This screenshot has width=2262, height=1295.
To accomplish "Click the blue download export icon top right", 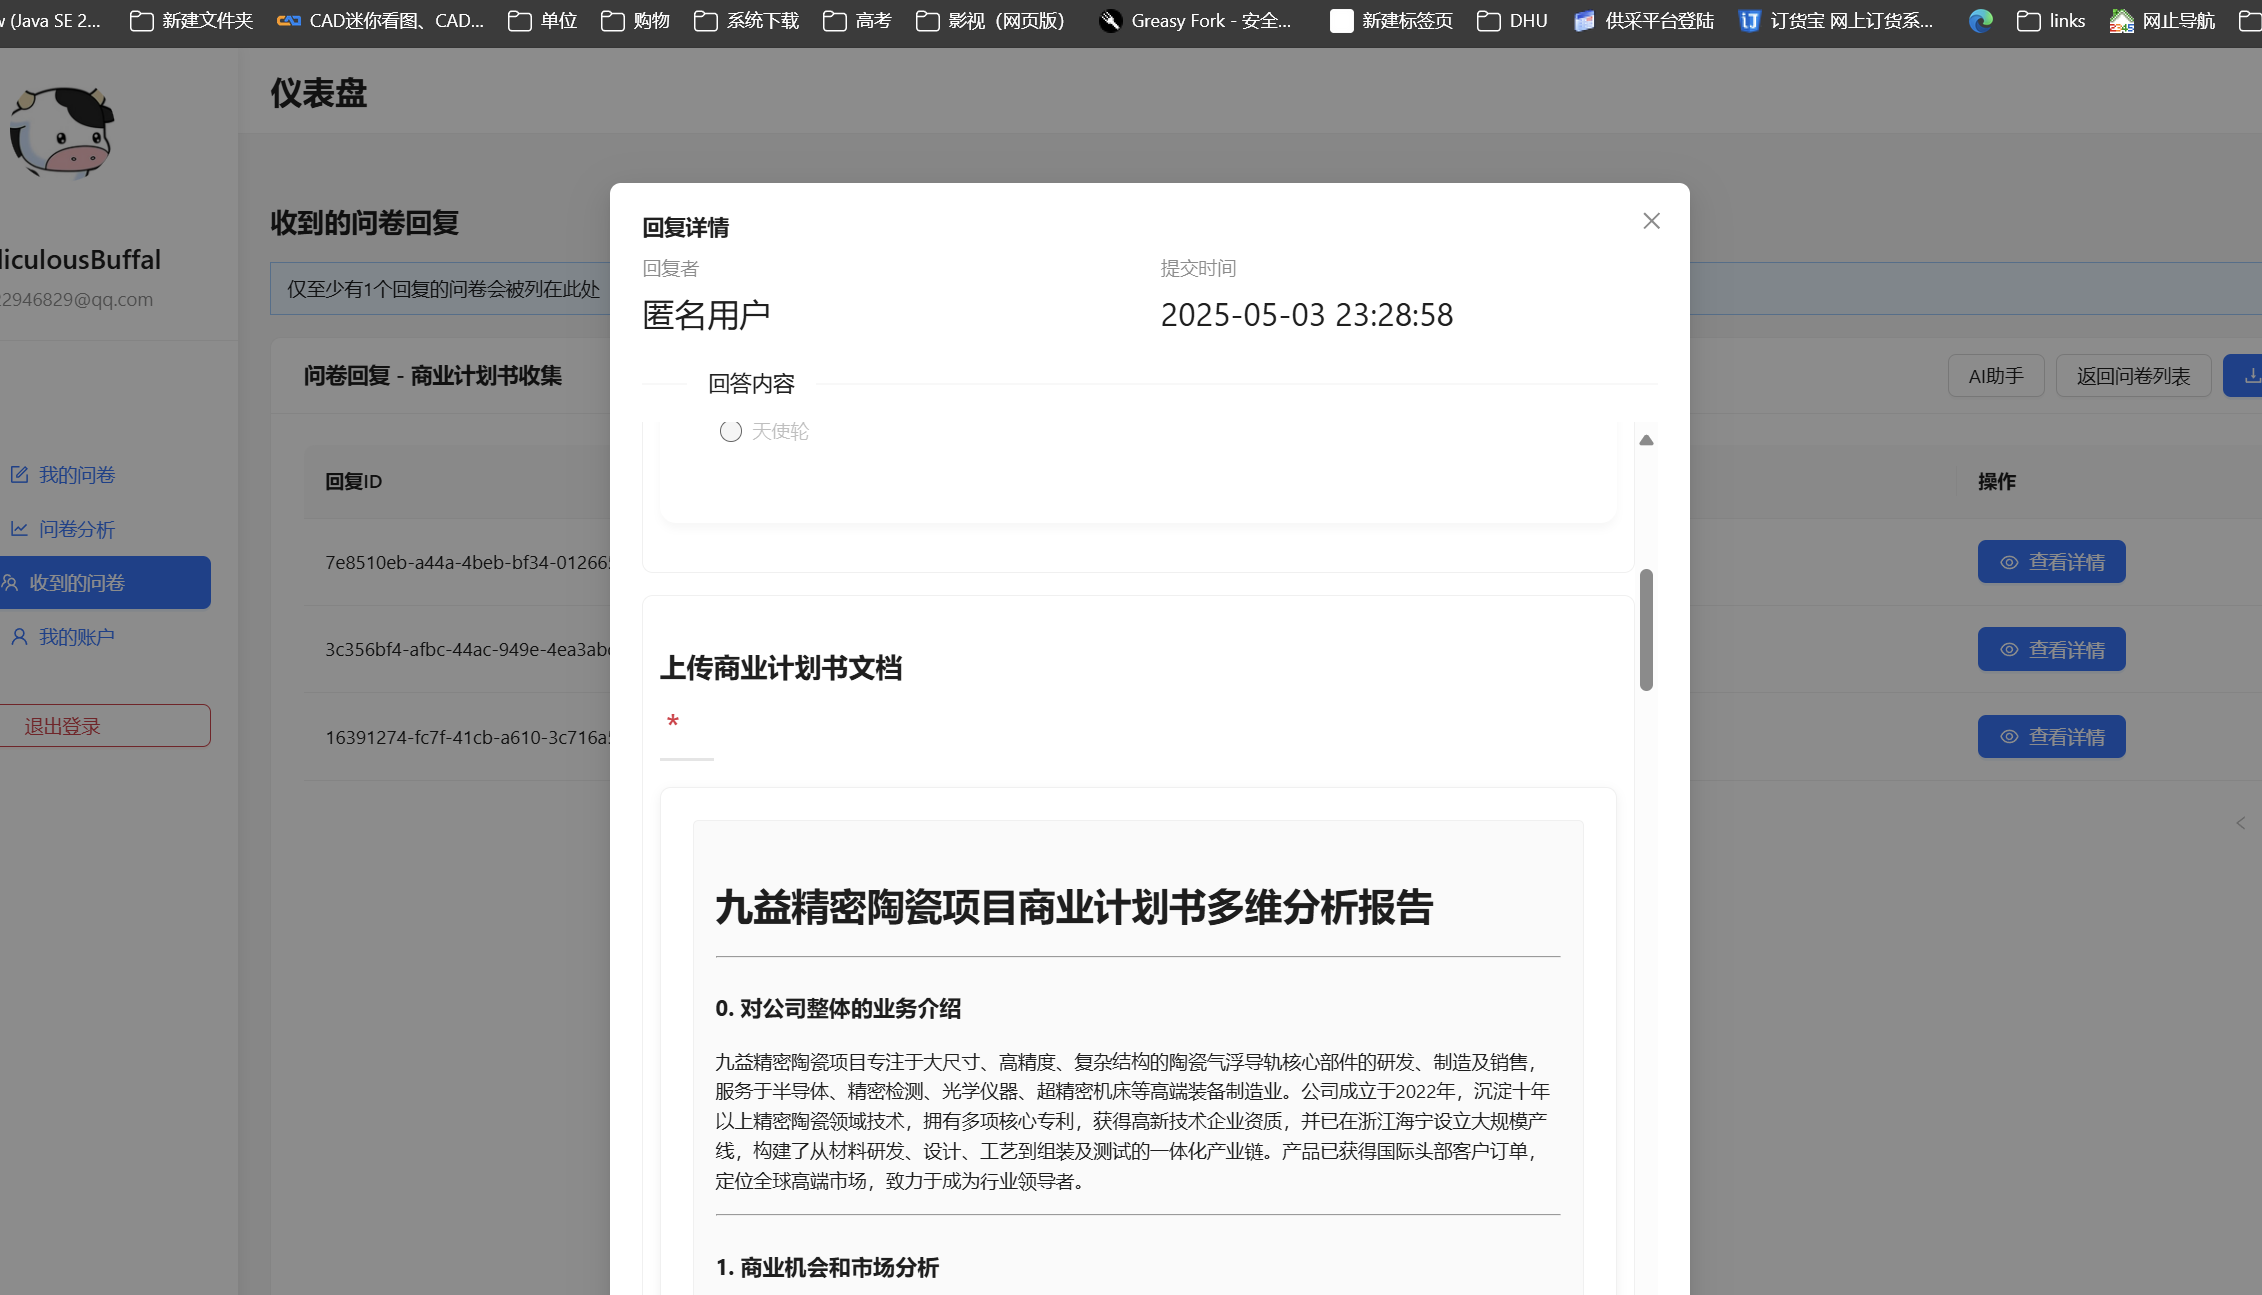I will tap(2251, 375).
